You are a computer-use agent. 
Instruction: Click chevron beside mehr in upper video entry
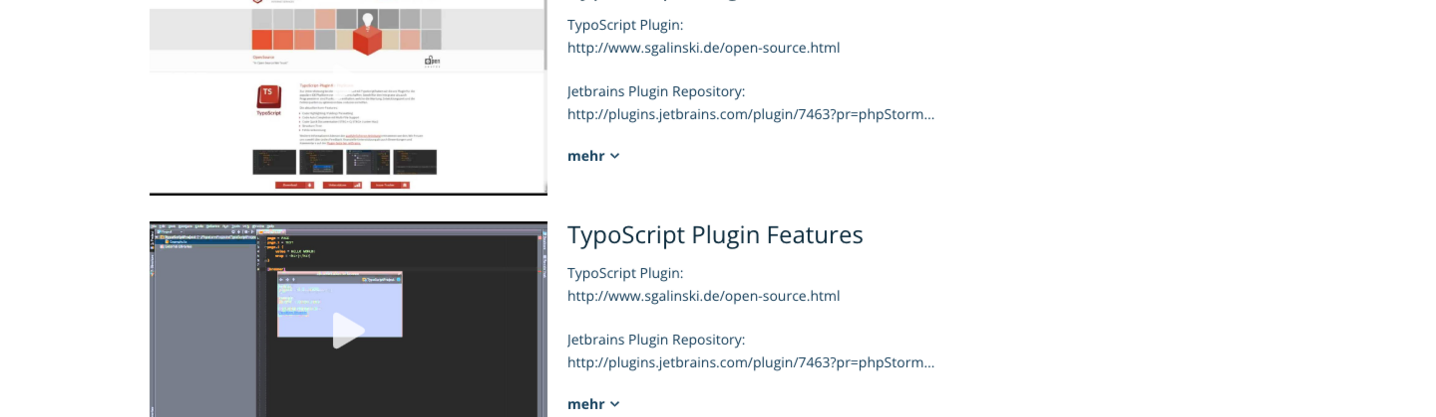[x=615, y=156]
